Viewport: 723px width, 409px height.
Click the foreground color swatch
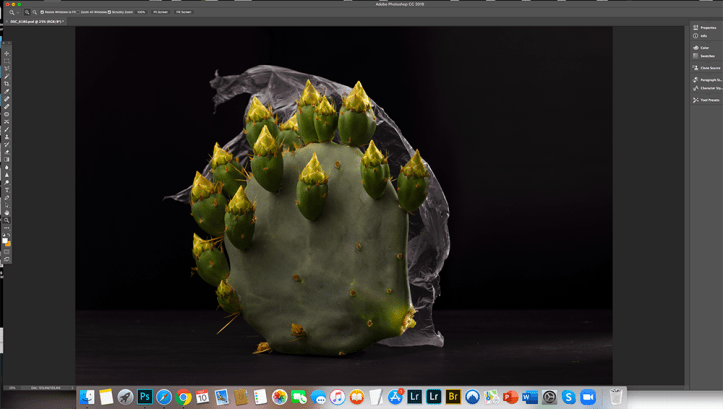click(5, 240)
